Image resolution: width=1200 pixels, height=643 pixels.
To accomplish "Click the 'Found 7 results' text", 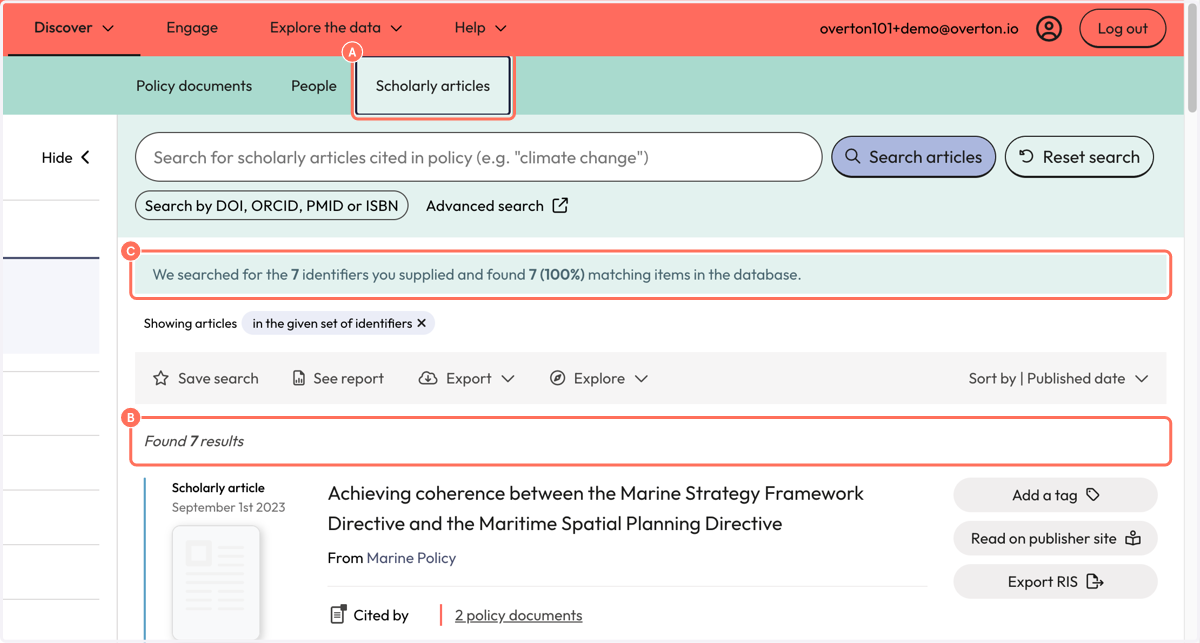I will [x=194, y=441].
